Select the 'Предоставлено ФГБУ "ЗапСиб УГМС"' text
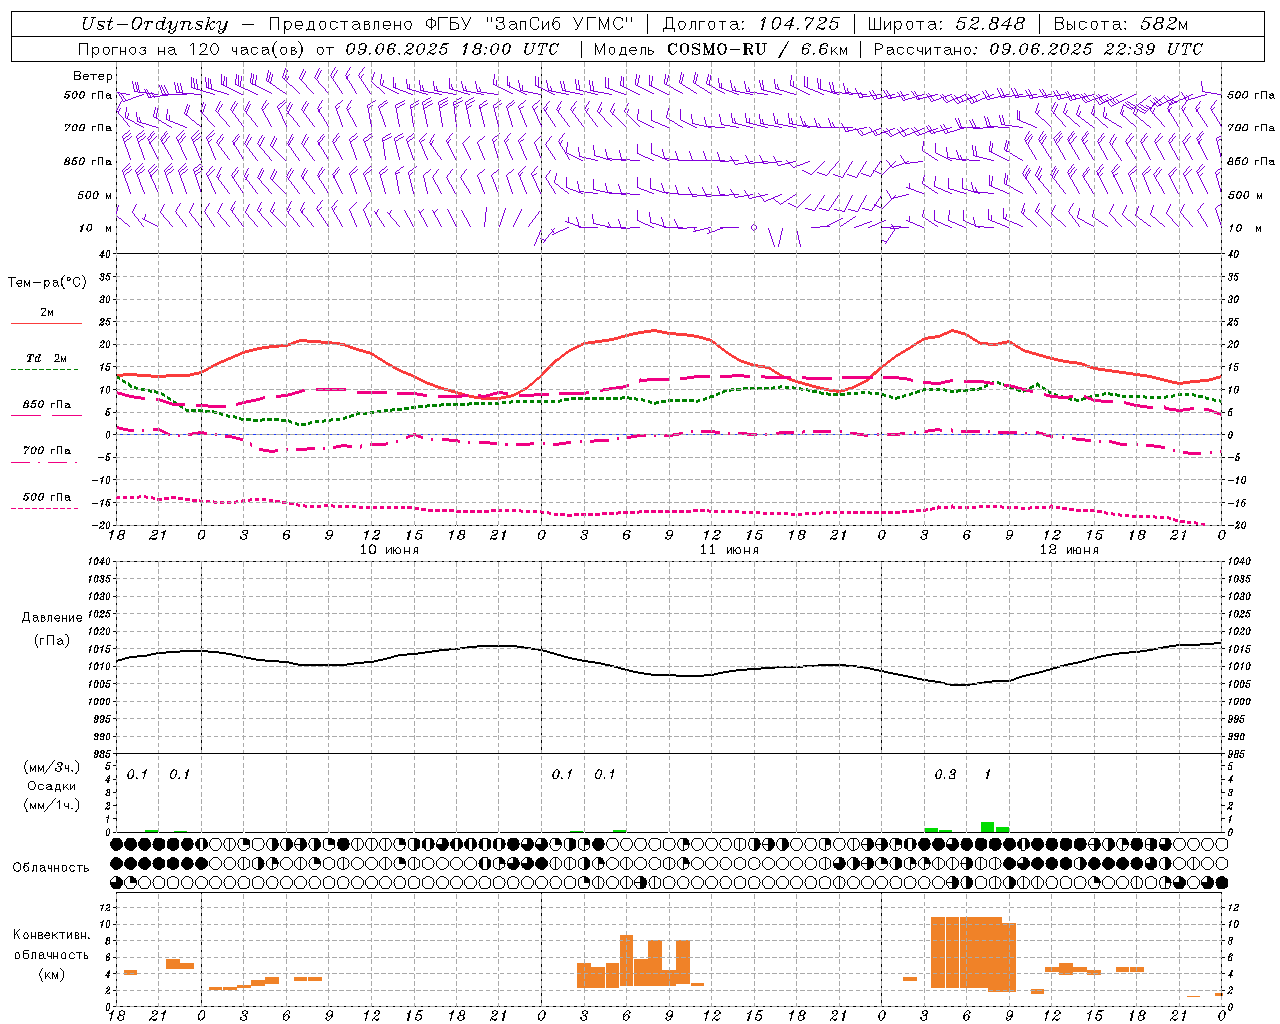Viewport: 1280px width, 1024px height. 452,24
